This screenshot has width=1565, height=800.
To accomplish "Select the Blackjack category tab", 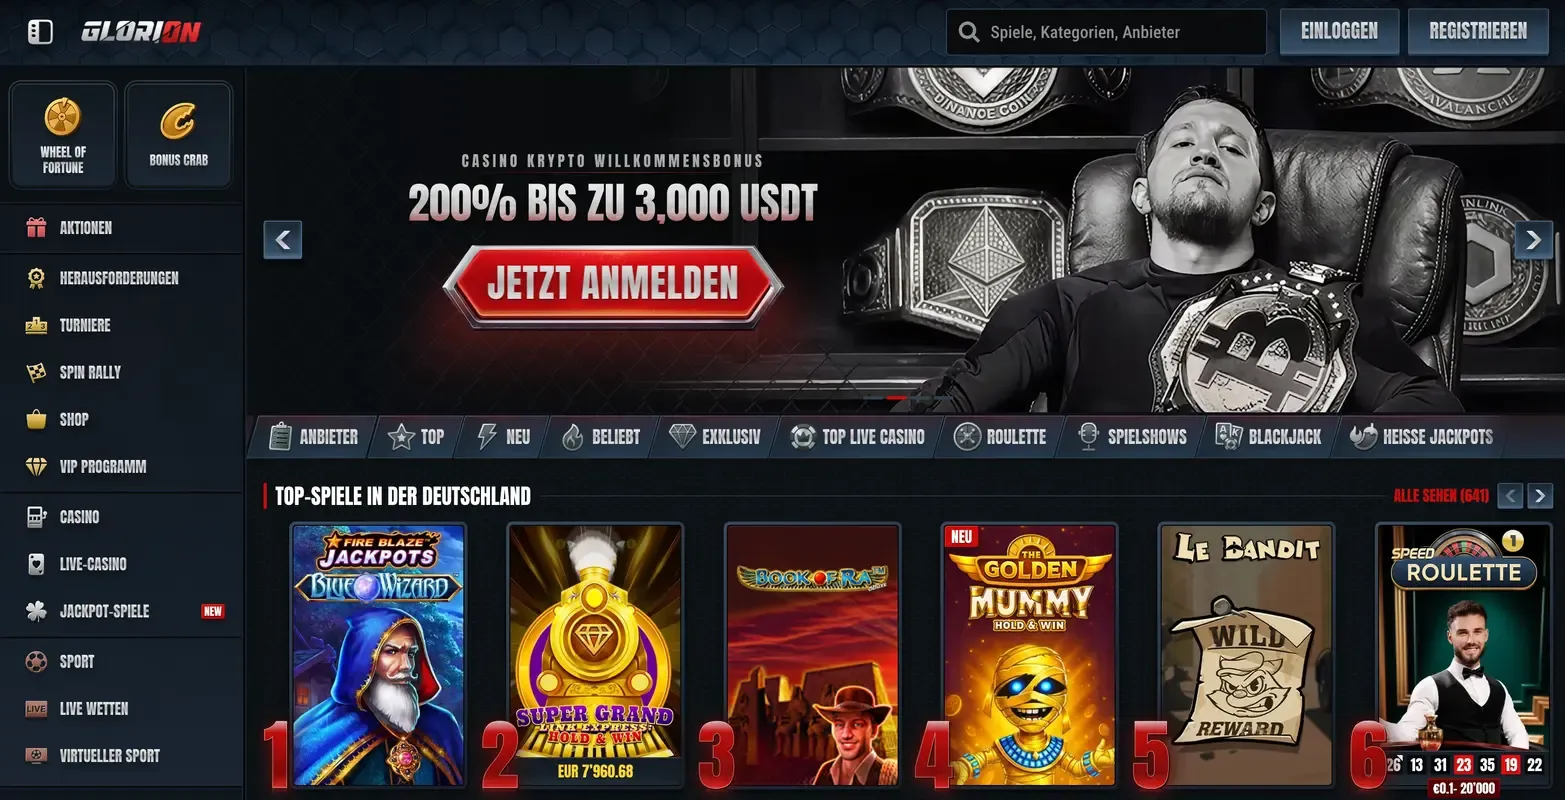I will click(x=1268, y=437).
